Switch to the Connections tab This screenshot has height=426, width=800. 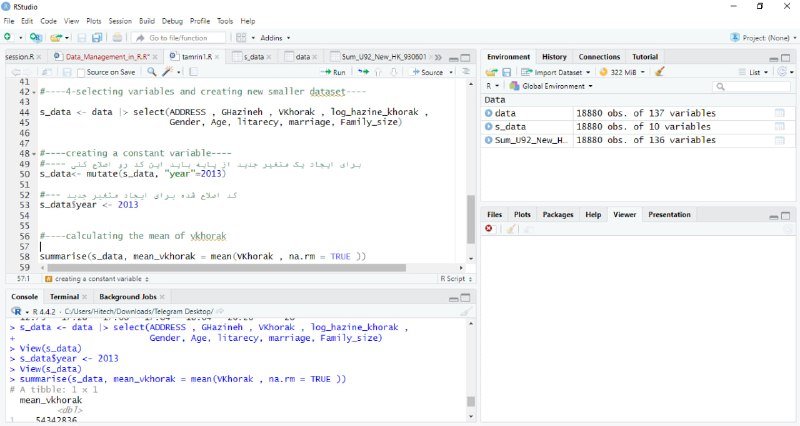[x=599, y=57]
